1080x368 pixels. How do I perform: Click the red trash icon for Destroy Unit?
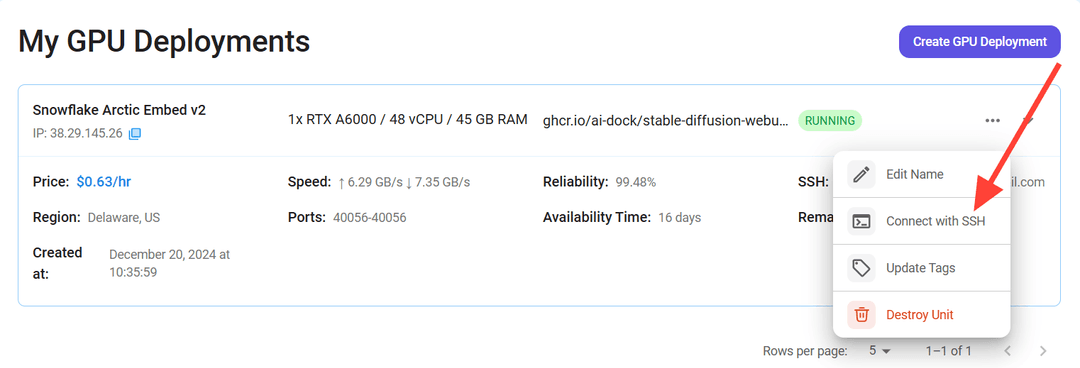(x=861, y=315)
